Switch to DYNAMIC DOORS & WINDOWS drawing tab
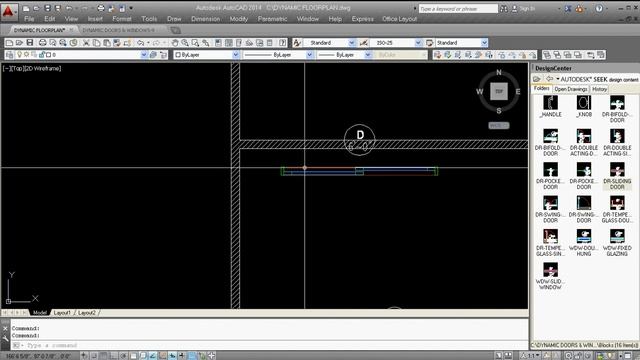 (118, 30)
